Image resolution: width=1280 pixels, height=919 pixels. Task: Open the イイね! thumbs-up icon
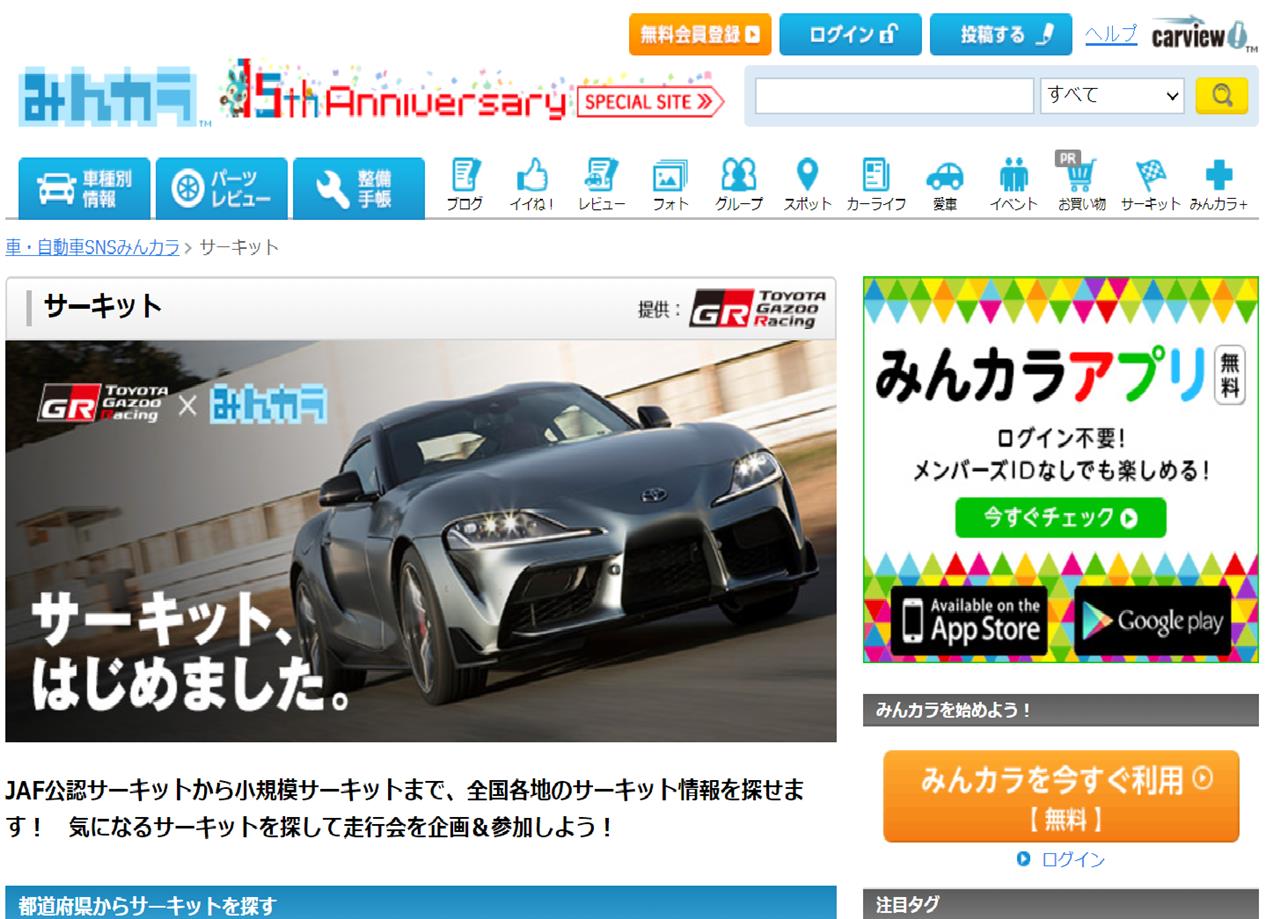533,186
